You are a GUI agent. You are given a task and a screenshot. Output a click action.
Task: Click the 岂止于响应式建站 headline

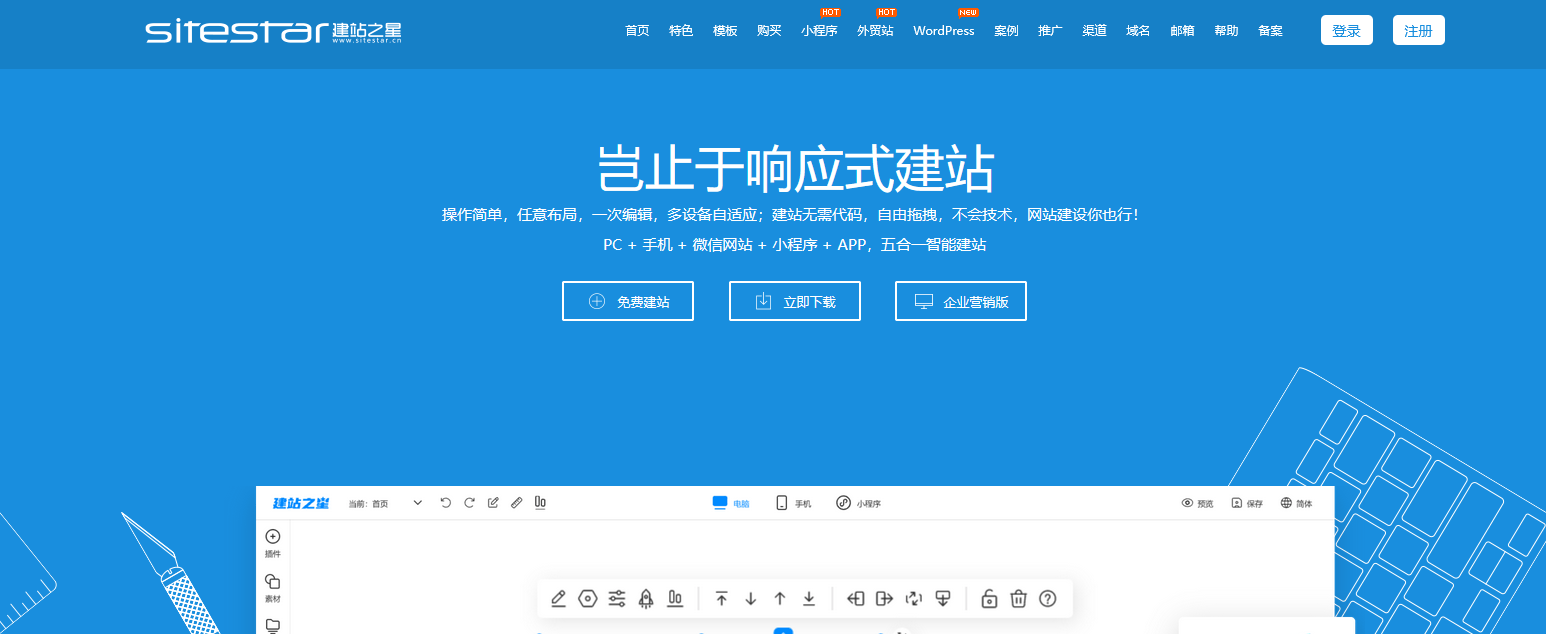click(795, 168)
